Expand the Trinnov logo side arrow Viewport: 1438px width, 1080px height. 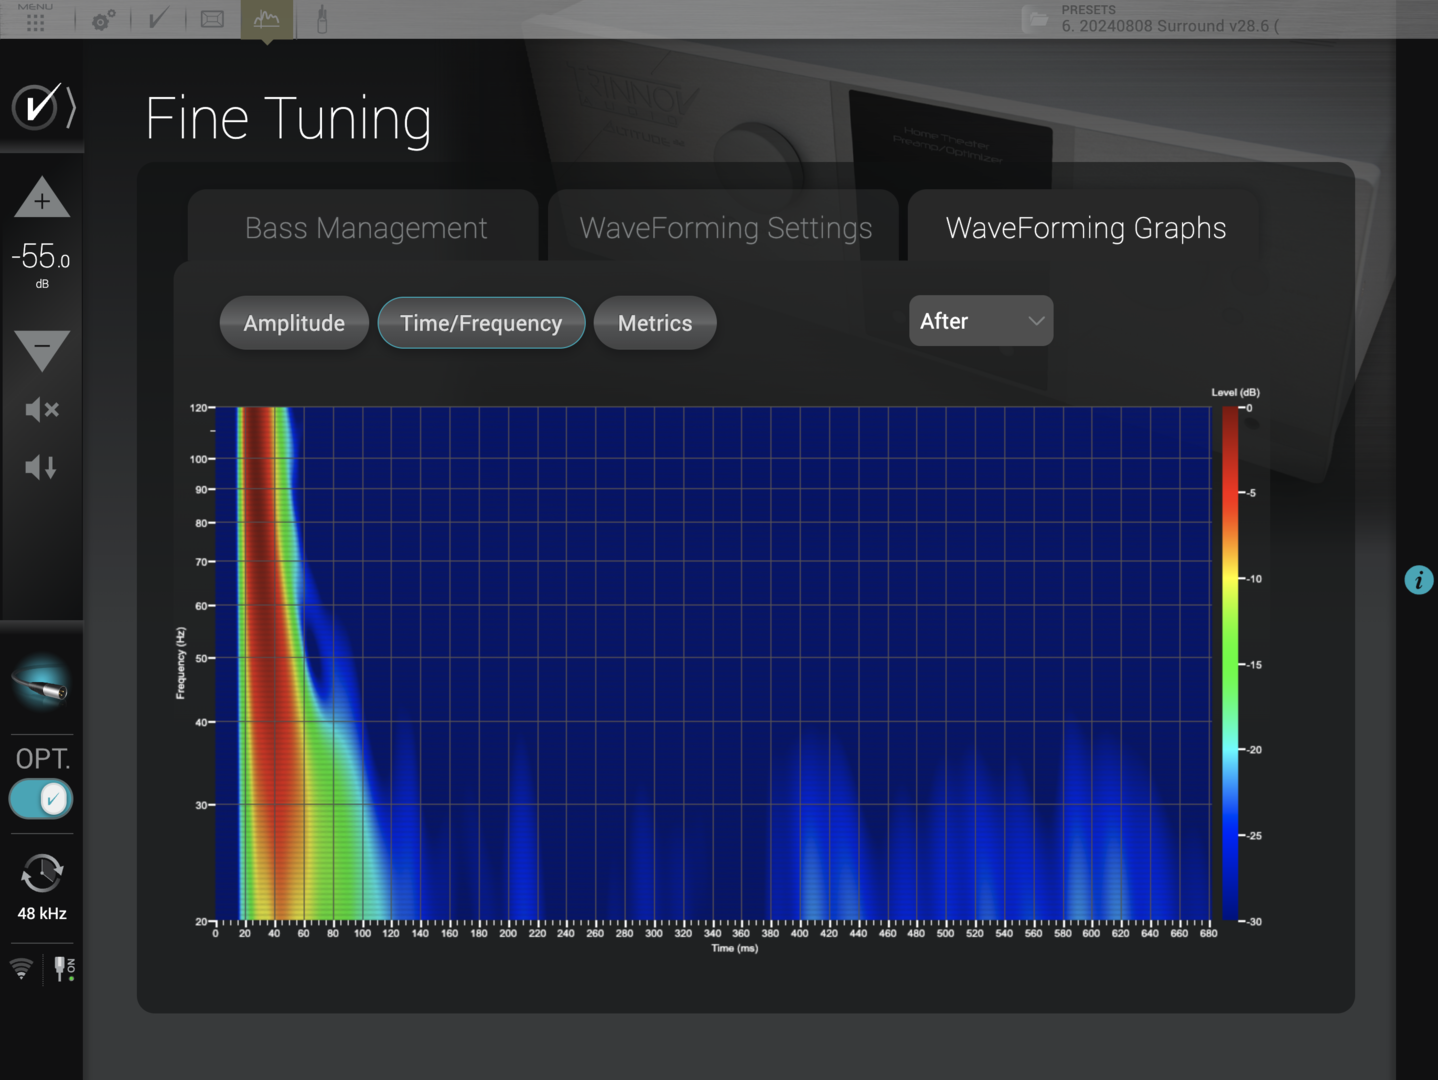tap(71, 107)
